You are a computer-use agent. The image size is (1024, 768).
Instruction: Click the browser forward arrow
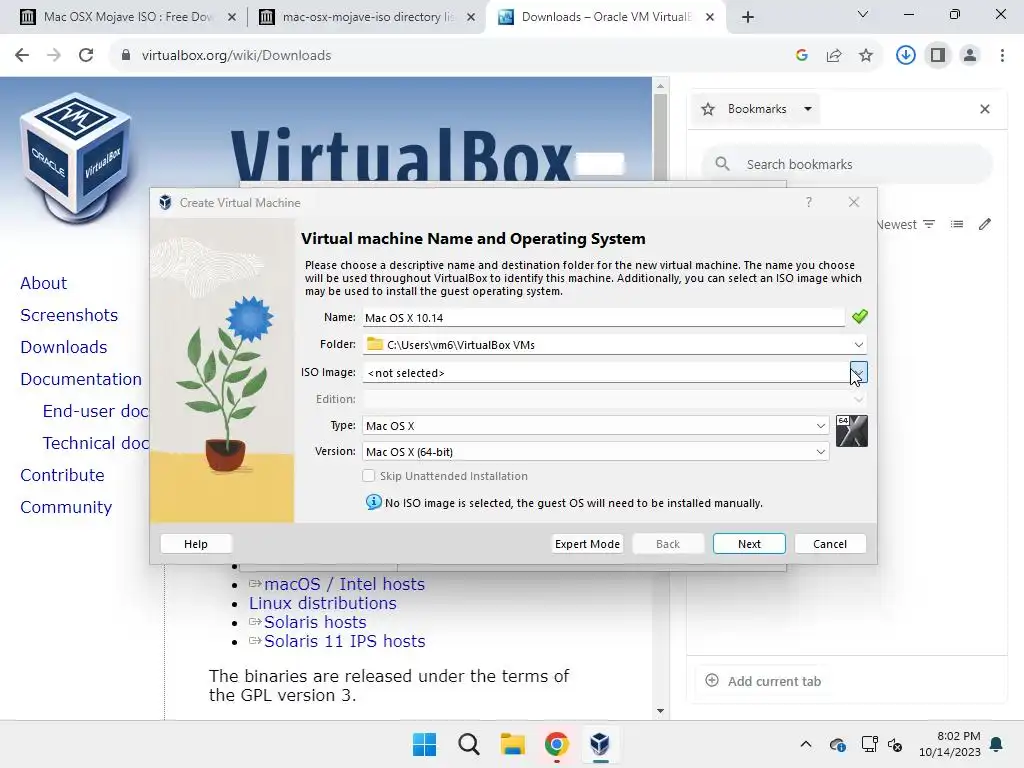(x=54, y=56)
